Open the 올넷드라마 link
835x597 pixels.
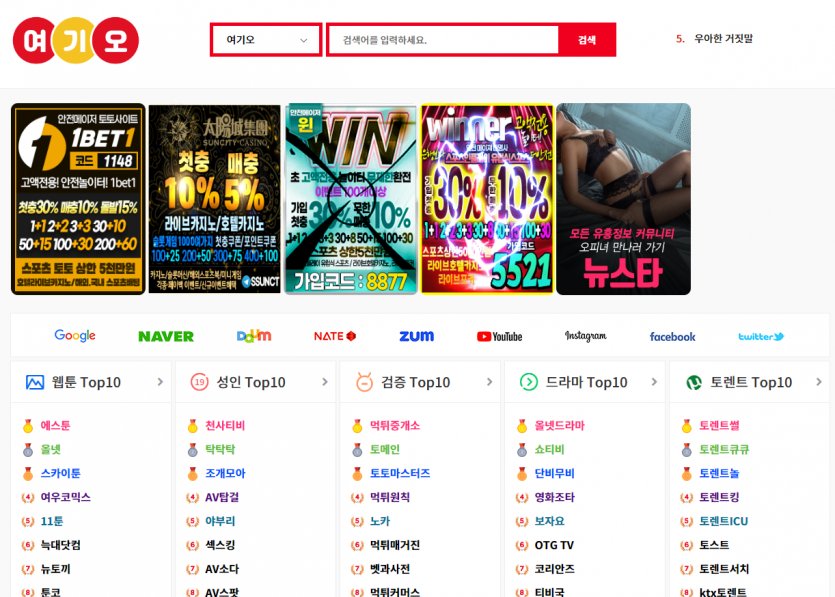[x=560, y=426]
